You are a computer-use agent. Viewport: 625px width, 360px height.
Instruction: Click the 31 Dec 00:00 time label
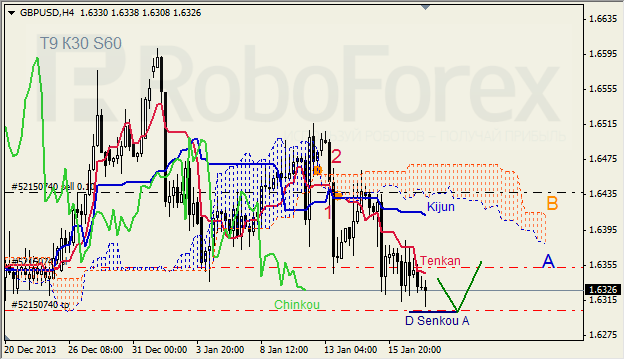click(x=160, y=350)
